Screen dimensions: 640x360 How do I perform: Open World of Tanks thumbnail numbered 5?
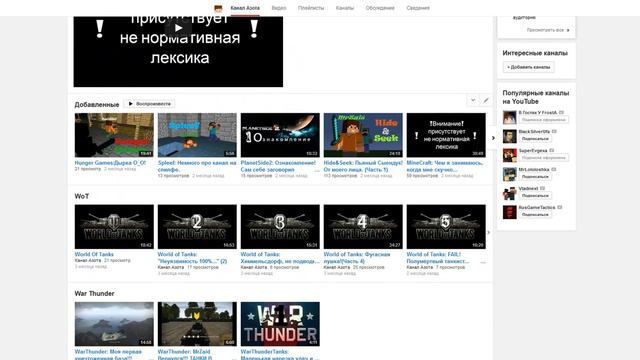(x=446, y=227)
